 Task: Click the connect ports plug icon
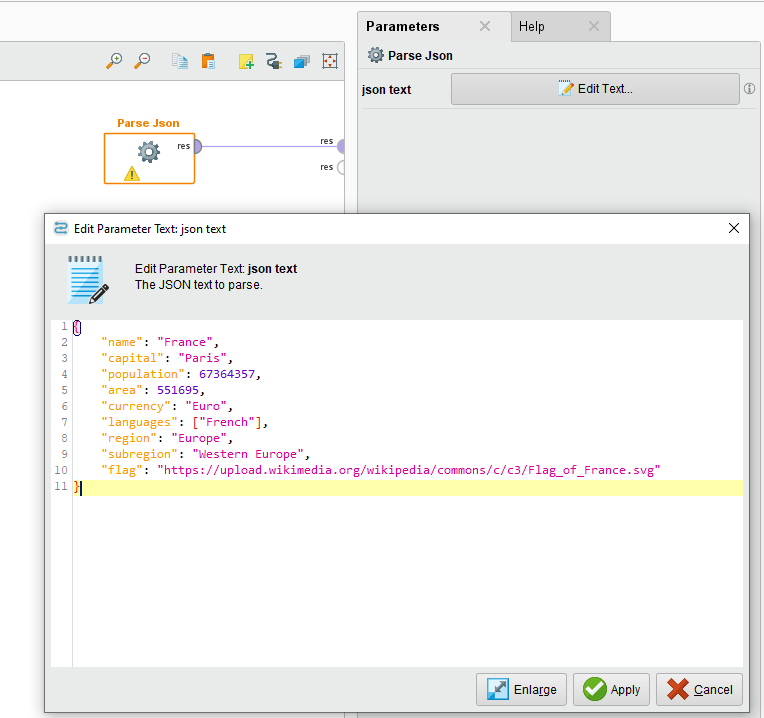tap(273, 62)
